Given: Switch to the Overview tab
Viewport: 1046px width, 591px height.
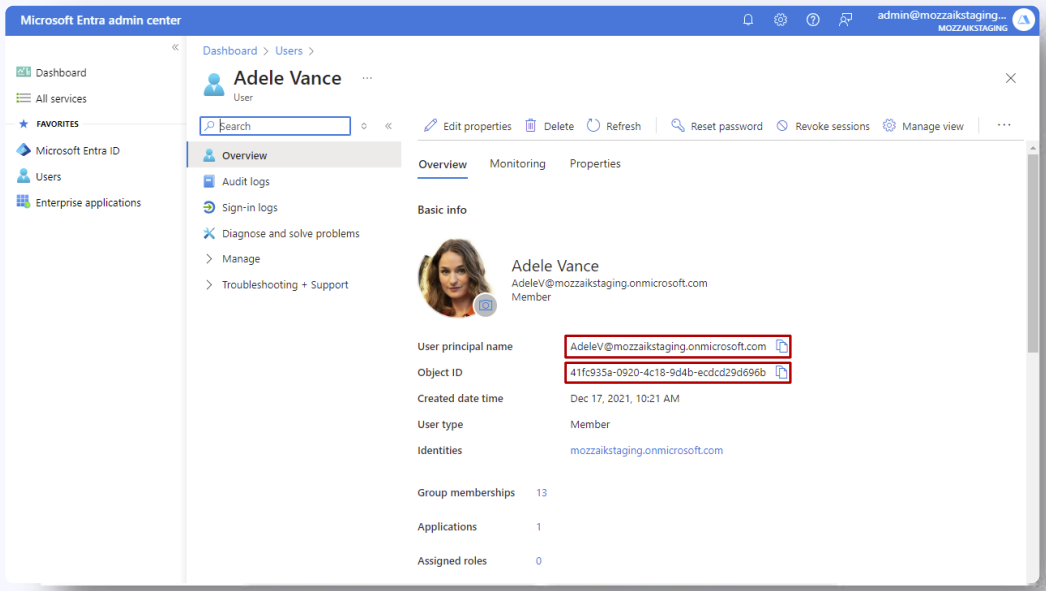Looking at the screenshot, I should tap(442, 164).
